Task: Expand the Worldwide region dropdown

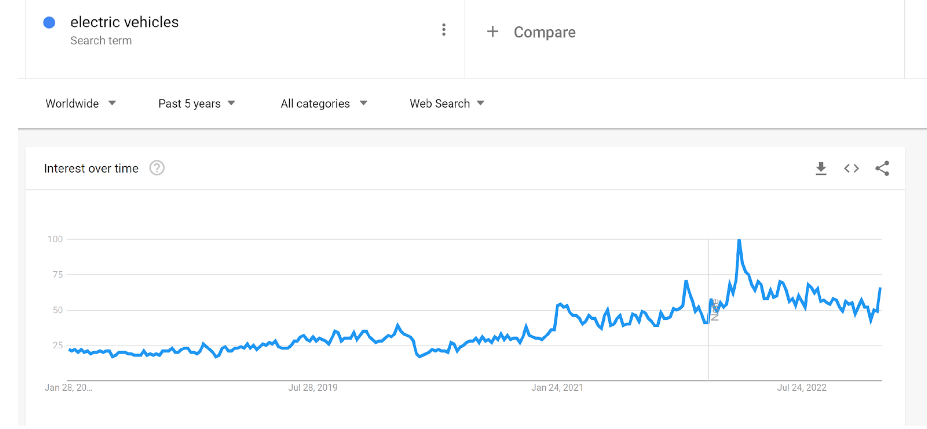Action: [81, 103]
